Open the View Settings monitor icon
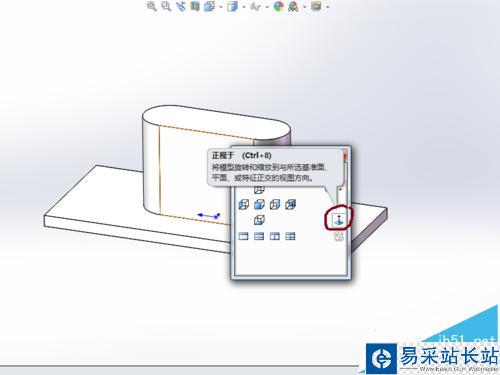500x375 pixels. tap(316, 6)
